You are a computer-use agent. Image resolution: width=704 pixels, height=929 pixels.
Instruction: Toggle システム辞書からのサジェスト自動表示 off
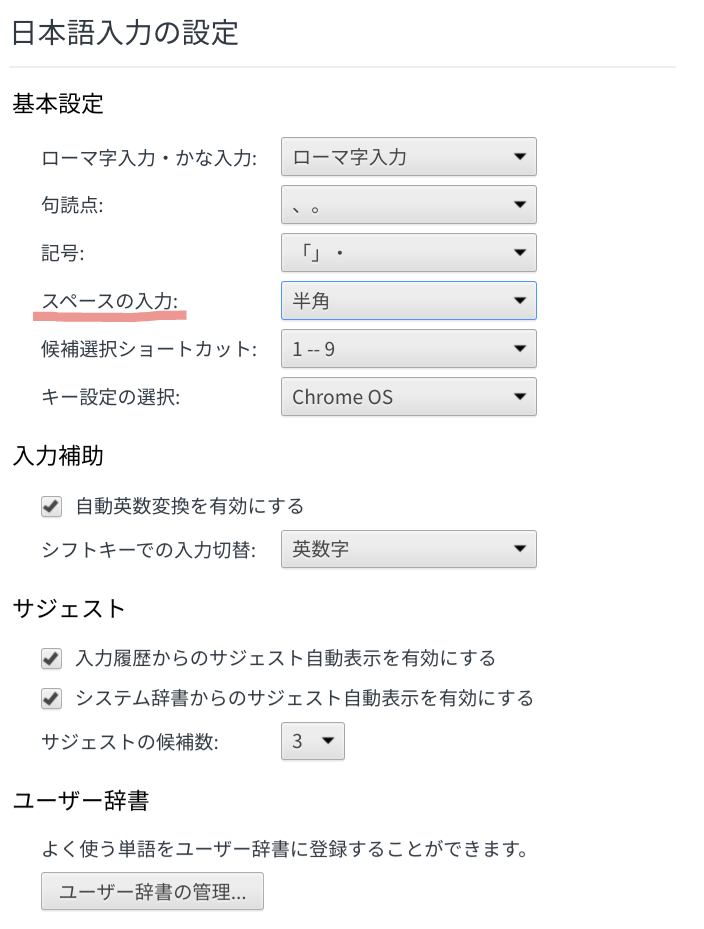50,698
